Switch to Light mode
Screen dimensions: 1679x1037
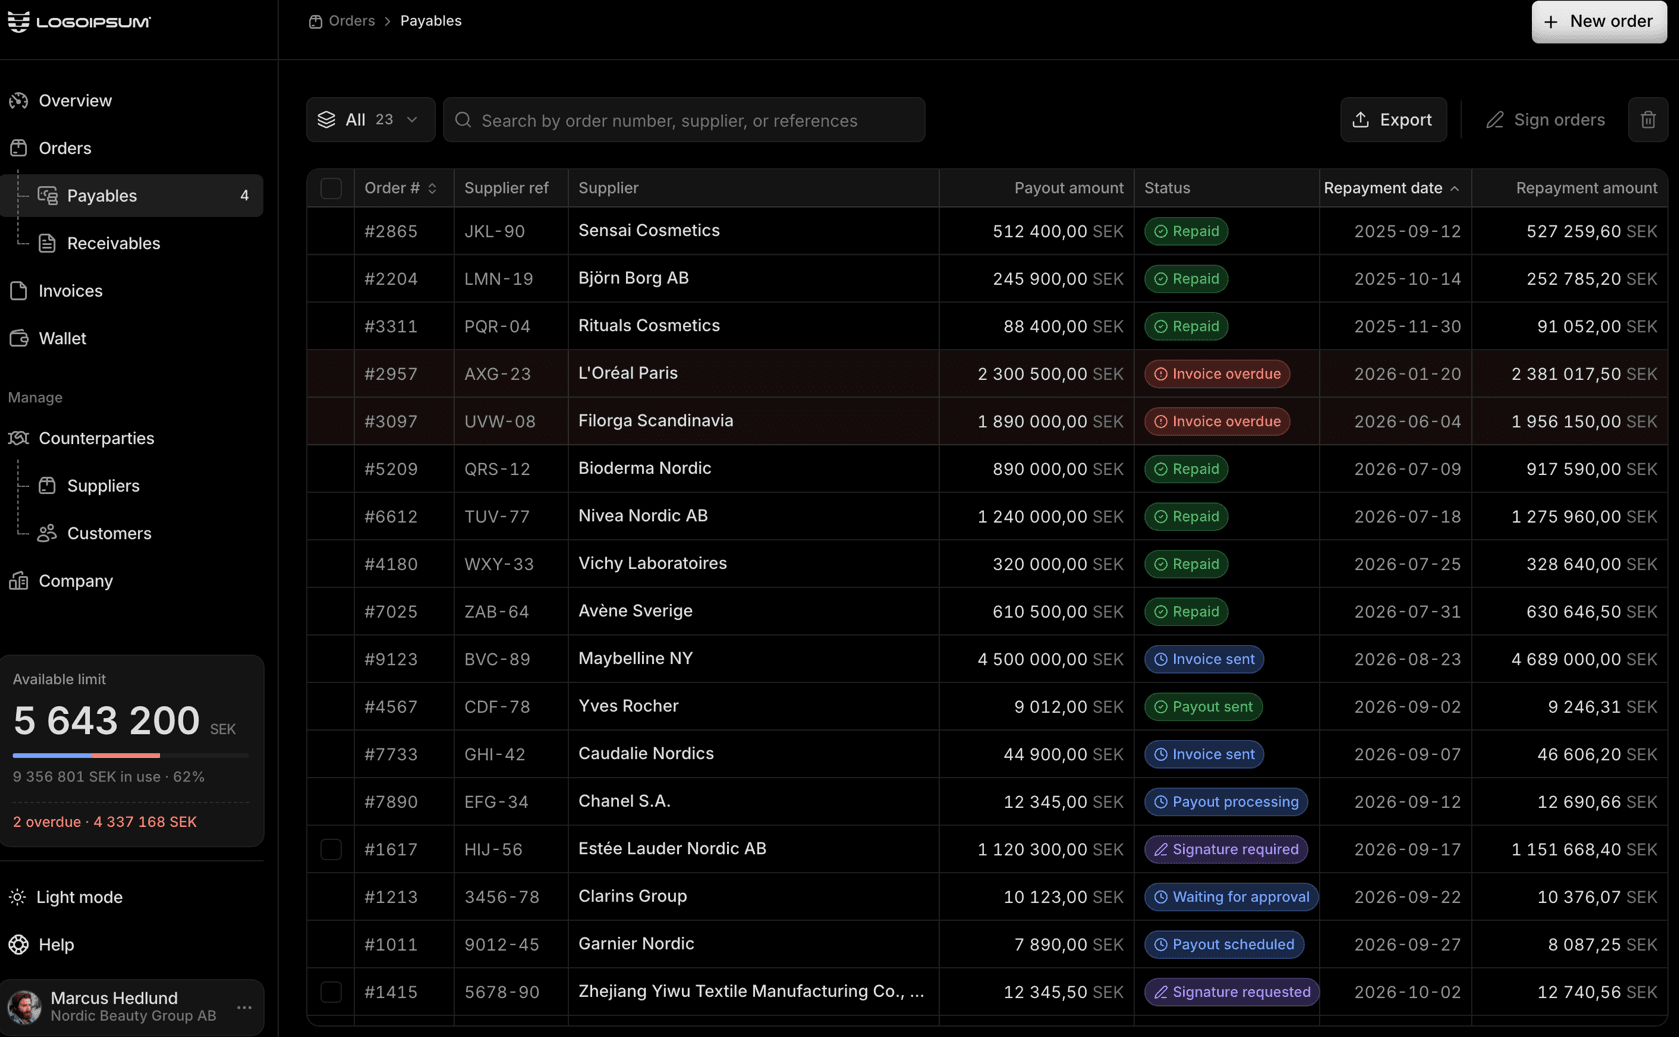coord(79,897)
